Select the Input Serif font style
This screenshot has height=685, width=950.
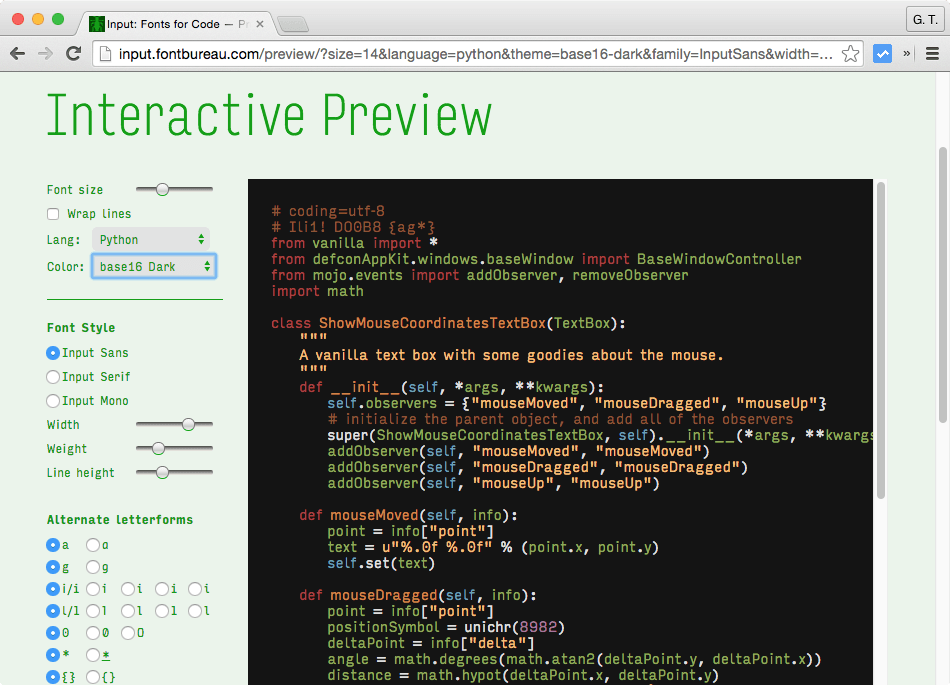[x=53, y=377]
